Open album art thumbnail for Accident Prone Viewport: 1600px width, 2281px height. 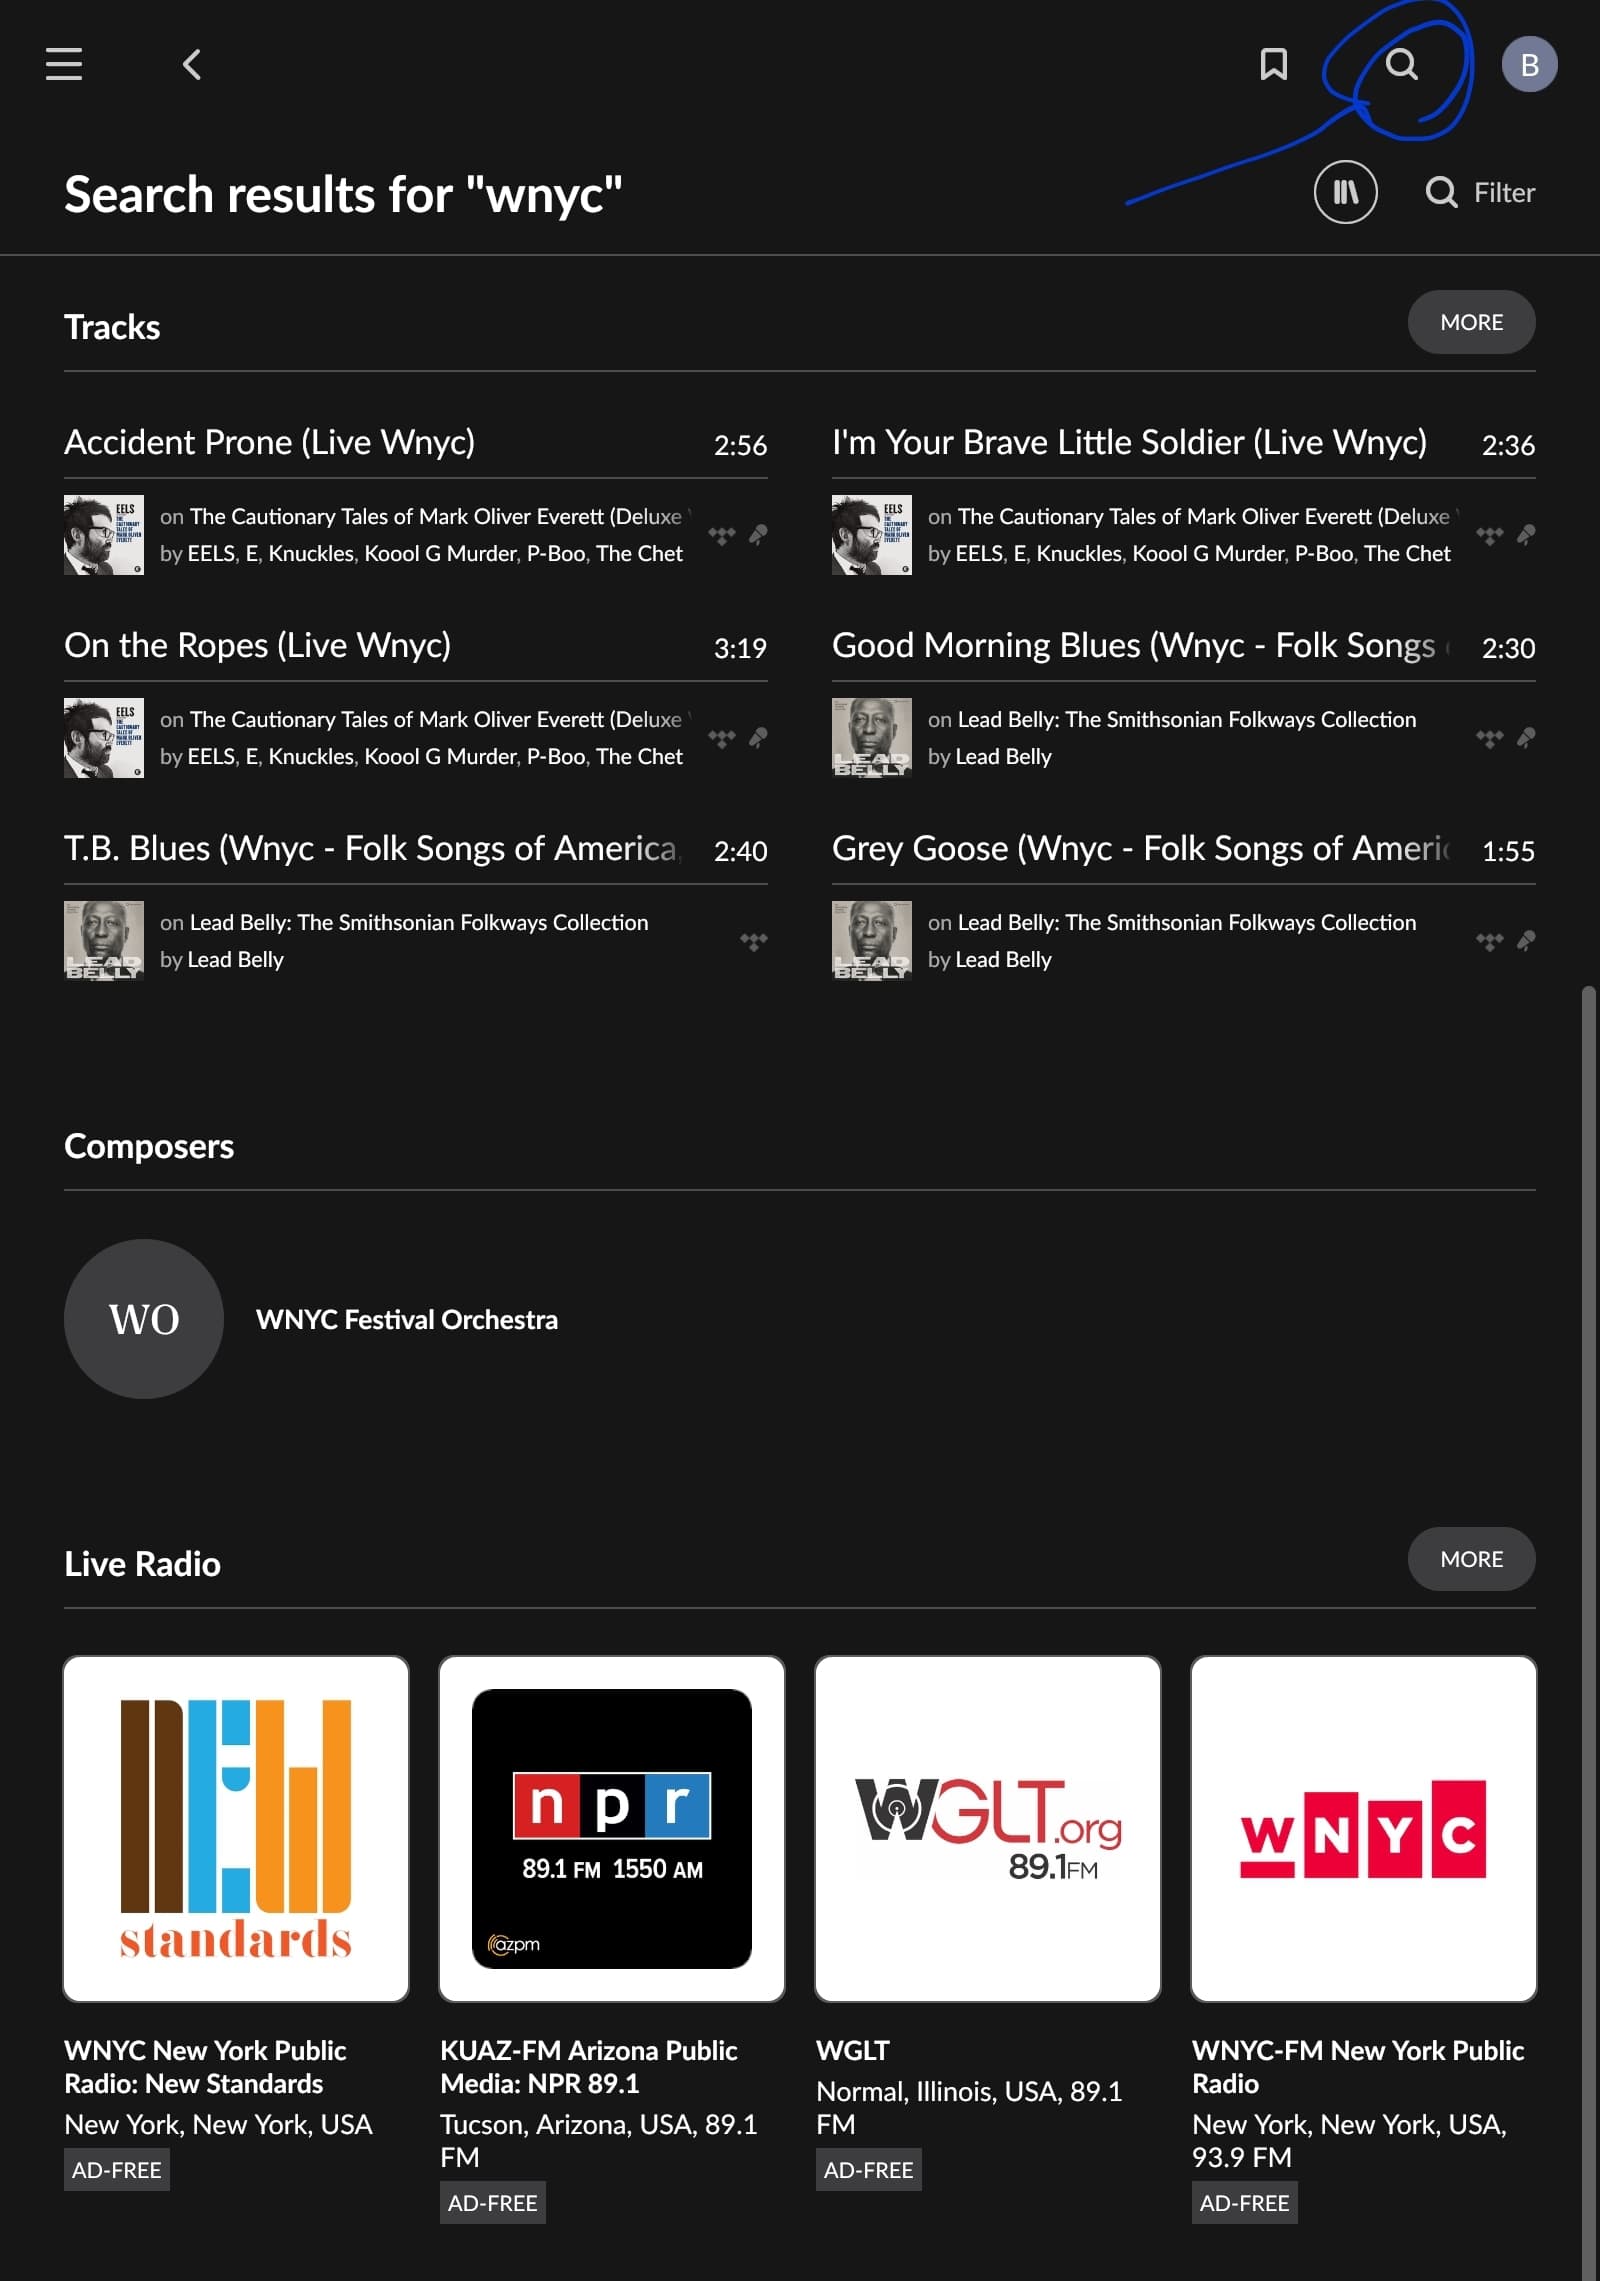pos(104,535)
